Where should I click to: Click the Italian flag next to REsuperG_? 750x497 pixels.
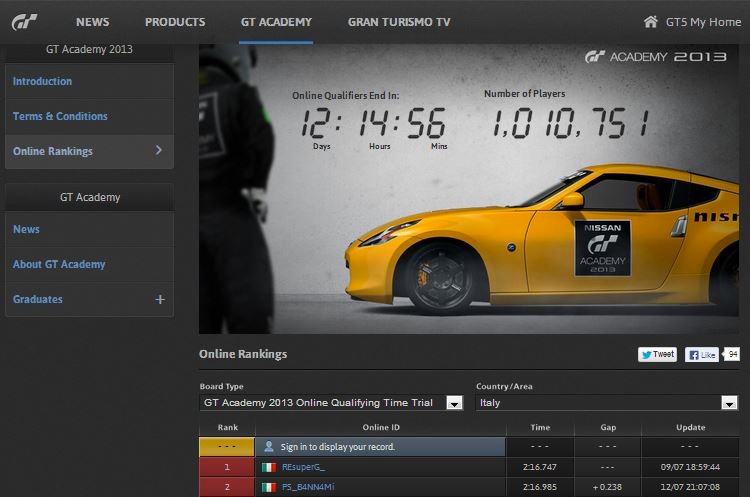268,467
